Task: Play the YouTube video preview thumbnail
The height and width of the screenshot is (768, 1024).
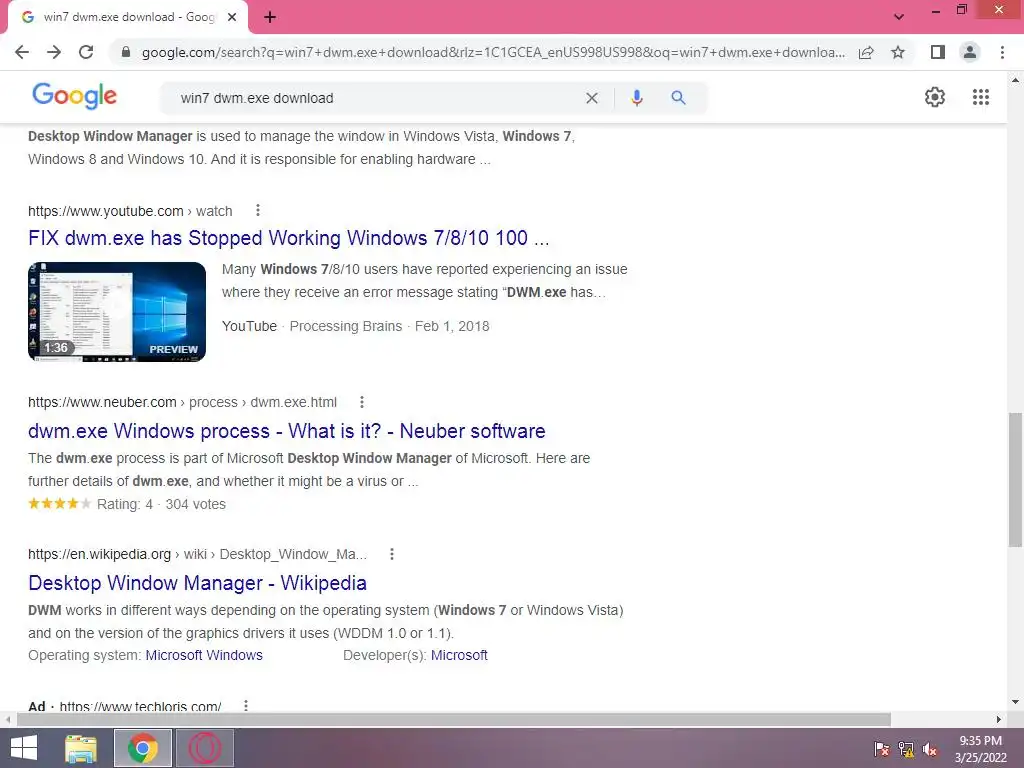Action: pos(117,312)
